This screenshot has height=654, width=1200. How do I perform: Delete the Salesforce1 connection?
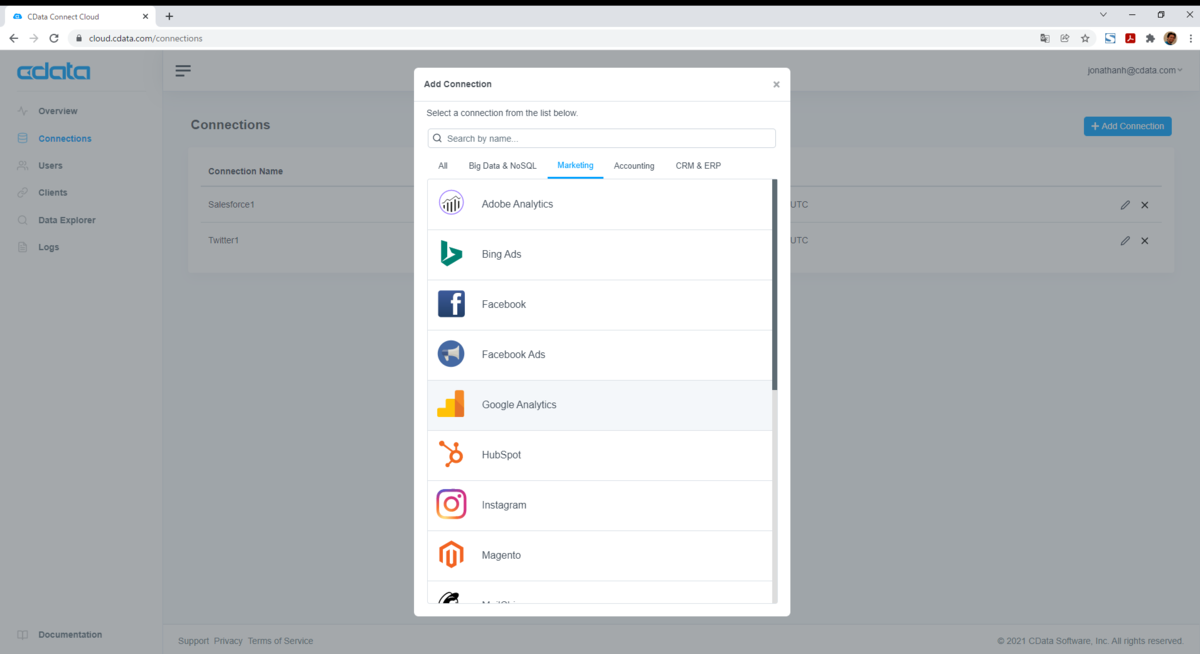1145,204
